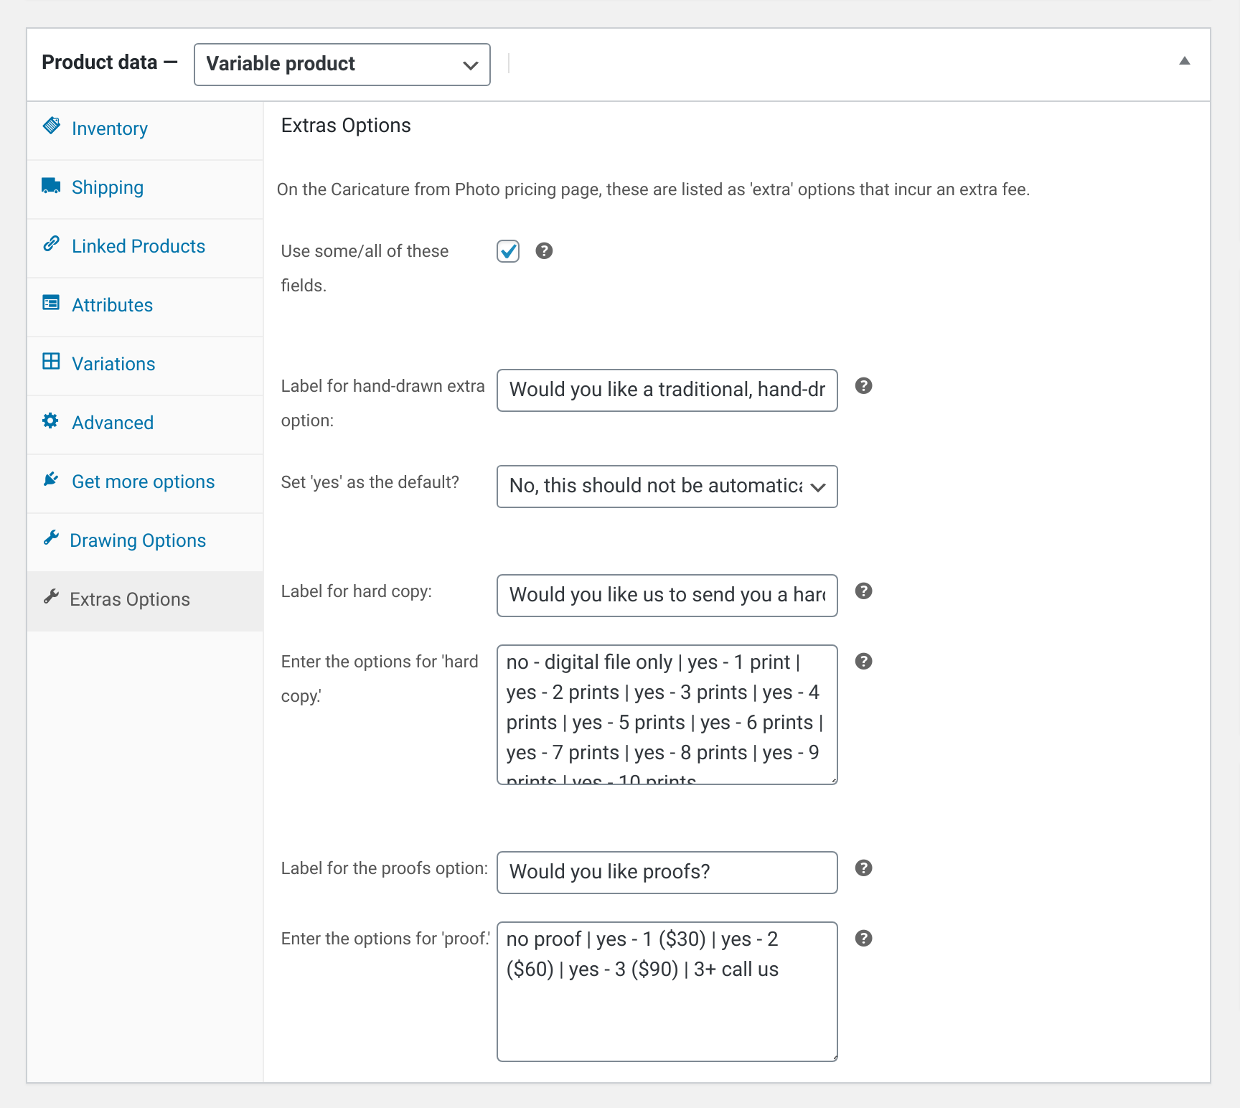This screenshot has width=1240, height=1108.
Task: Switch to the Linked Products tab
Action: pyautogui.click(x=145, y=248)
